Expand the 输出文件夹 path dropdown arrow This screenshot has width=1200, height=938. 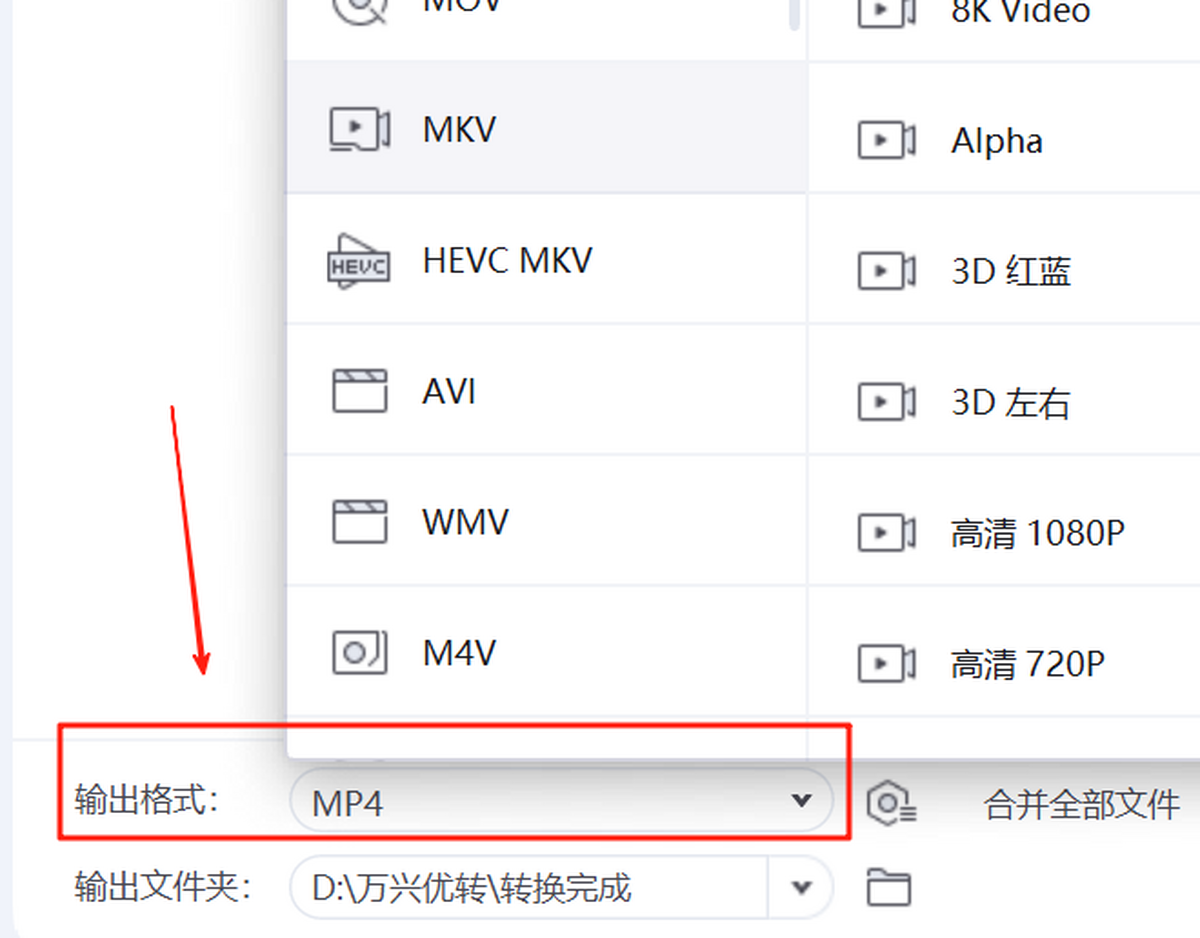click(800, 887)
